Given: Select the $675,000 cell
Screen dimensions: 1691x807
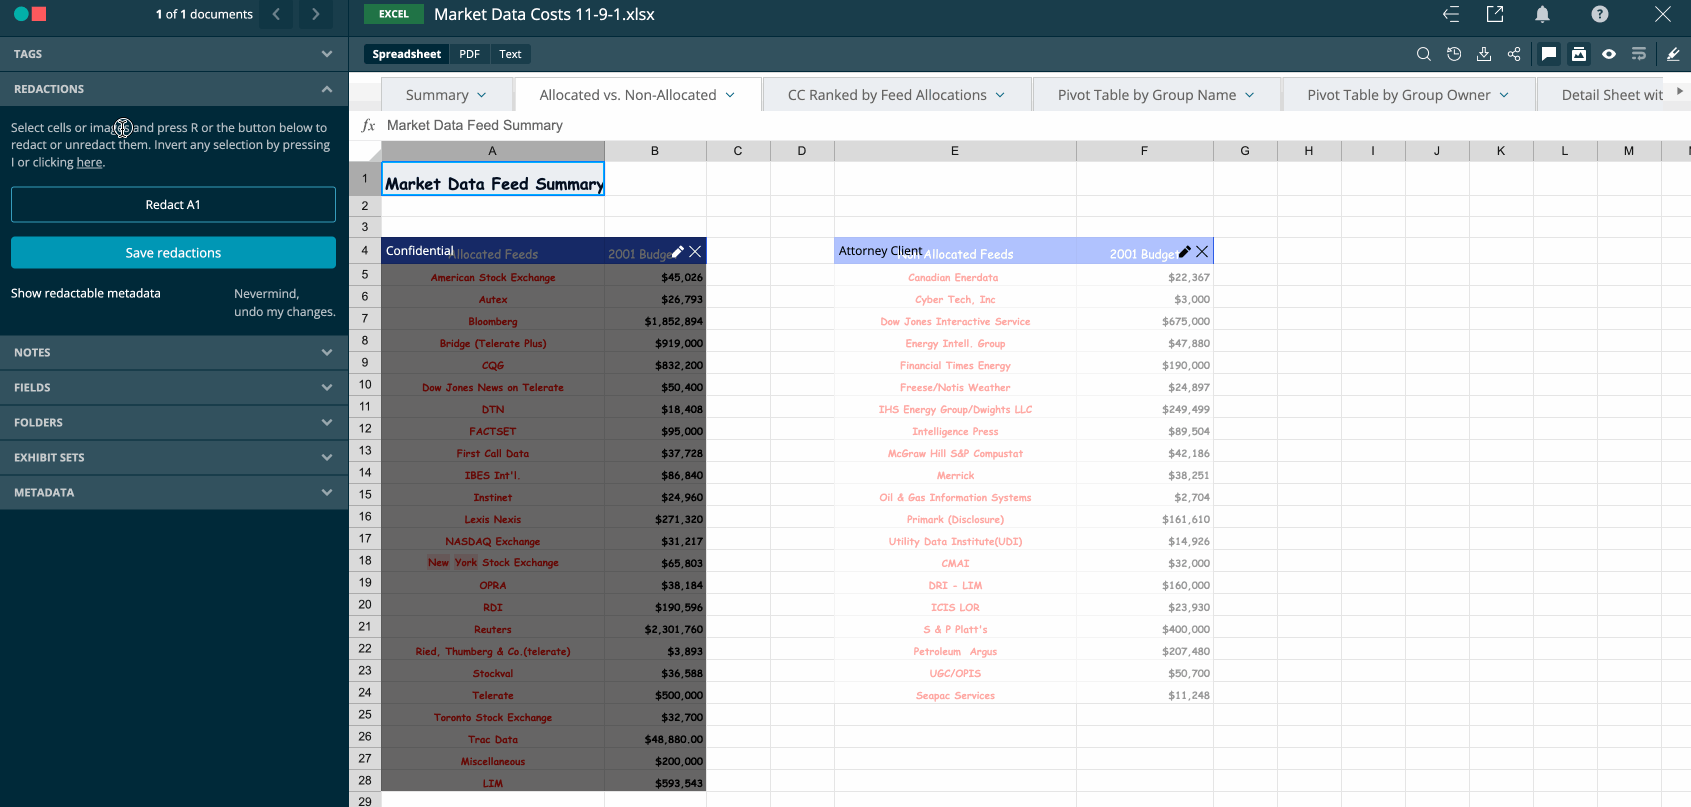Looking at the screenshot, I should coord(1144,321).
